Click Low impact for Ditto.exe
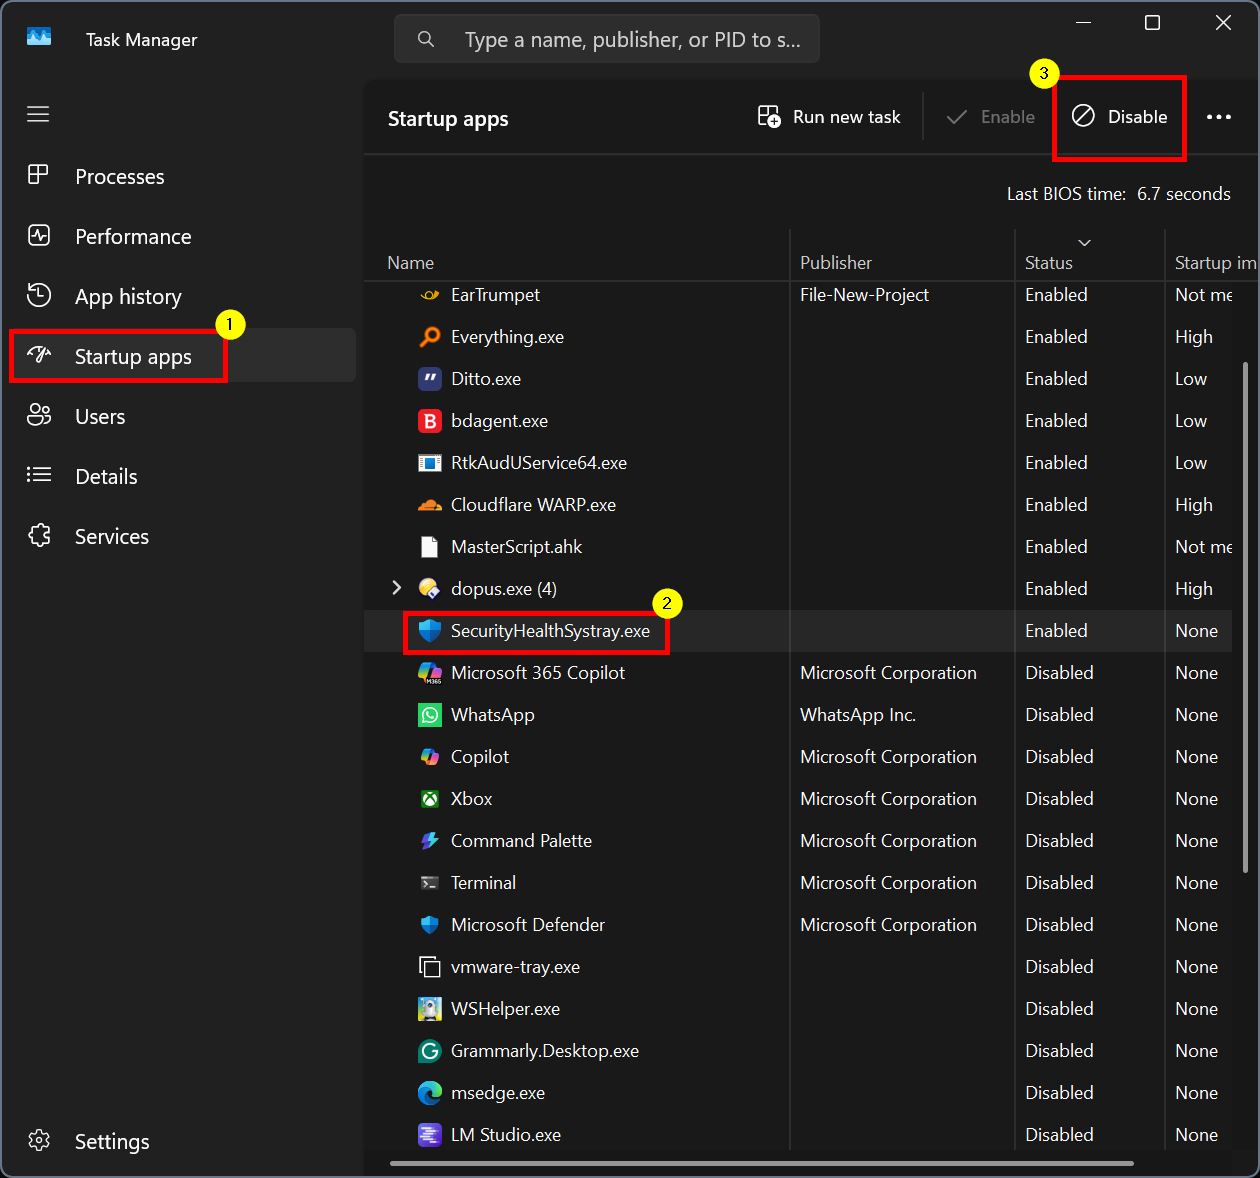1260x1178 pixels. (x=1191, y=379)
